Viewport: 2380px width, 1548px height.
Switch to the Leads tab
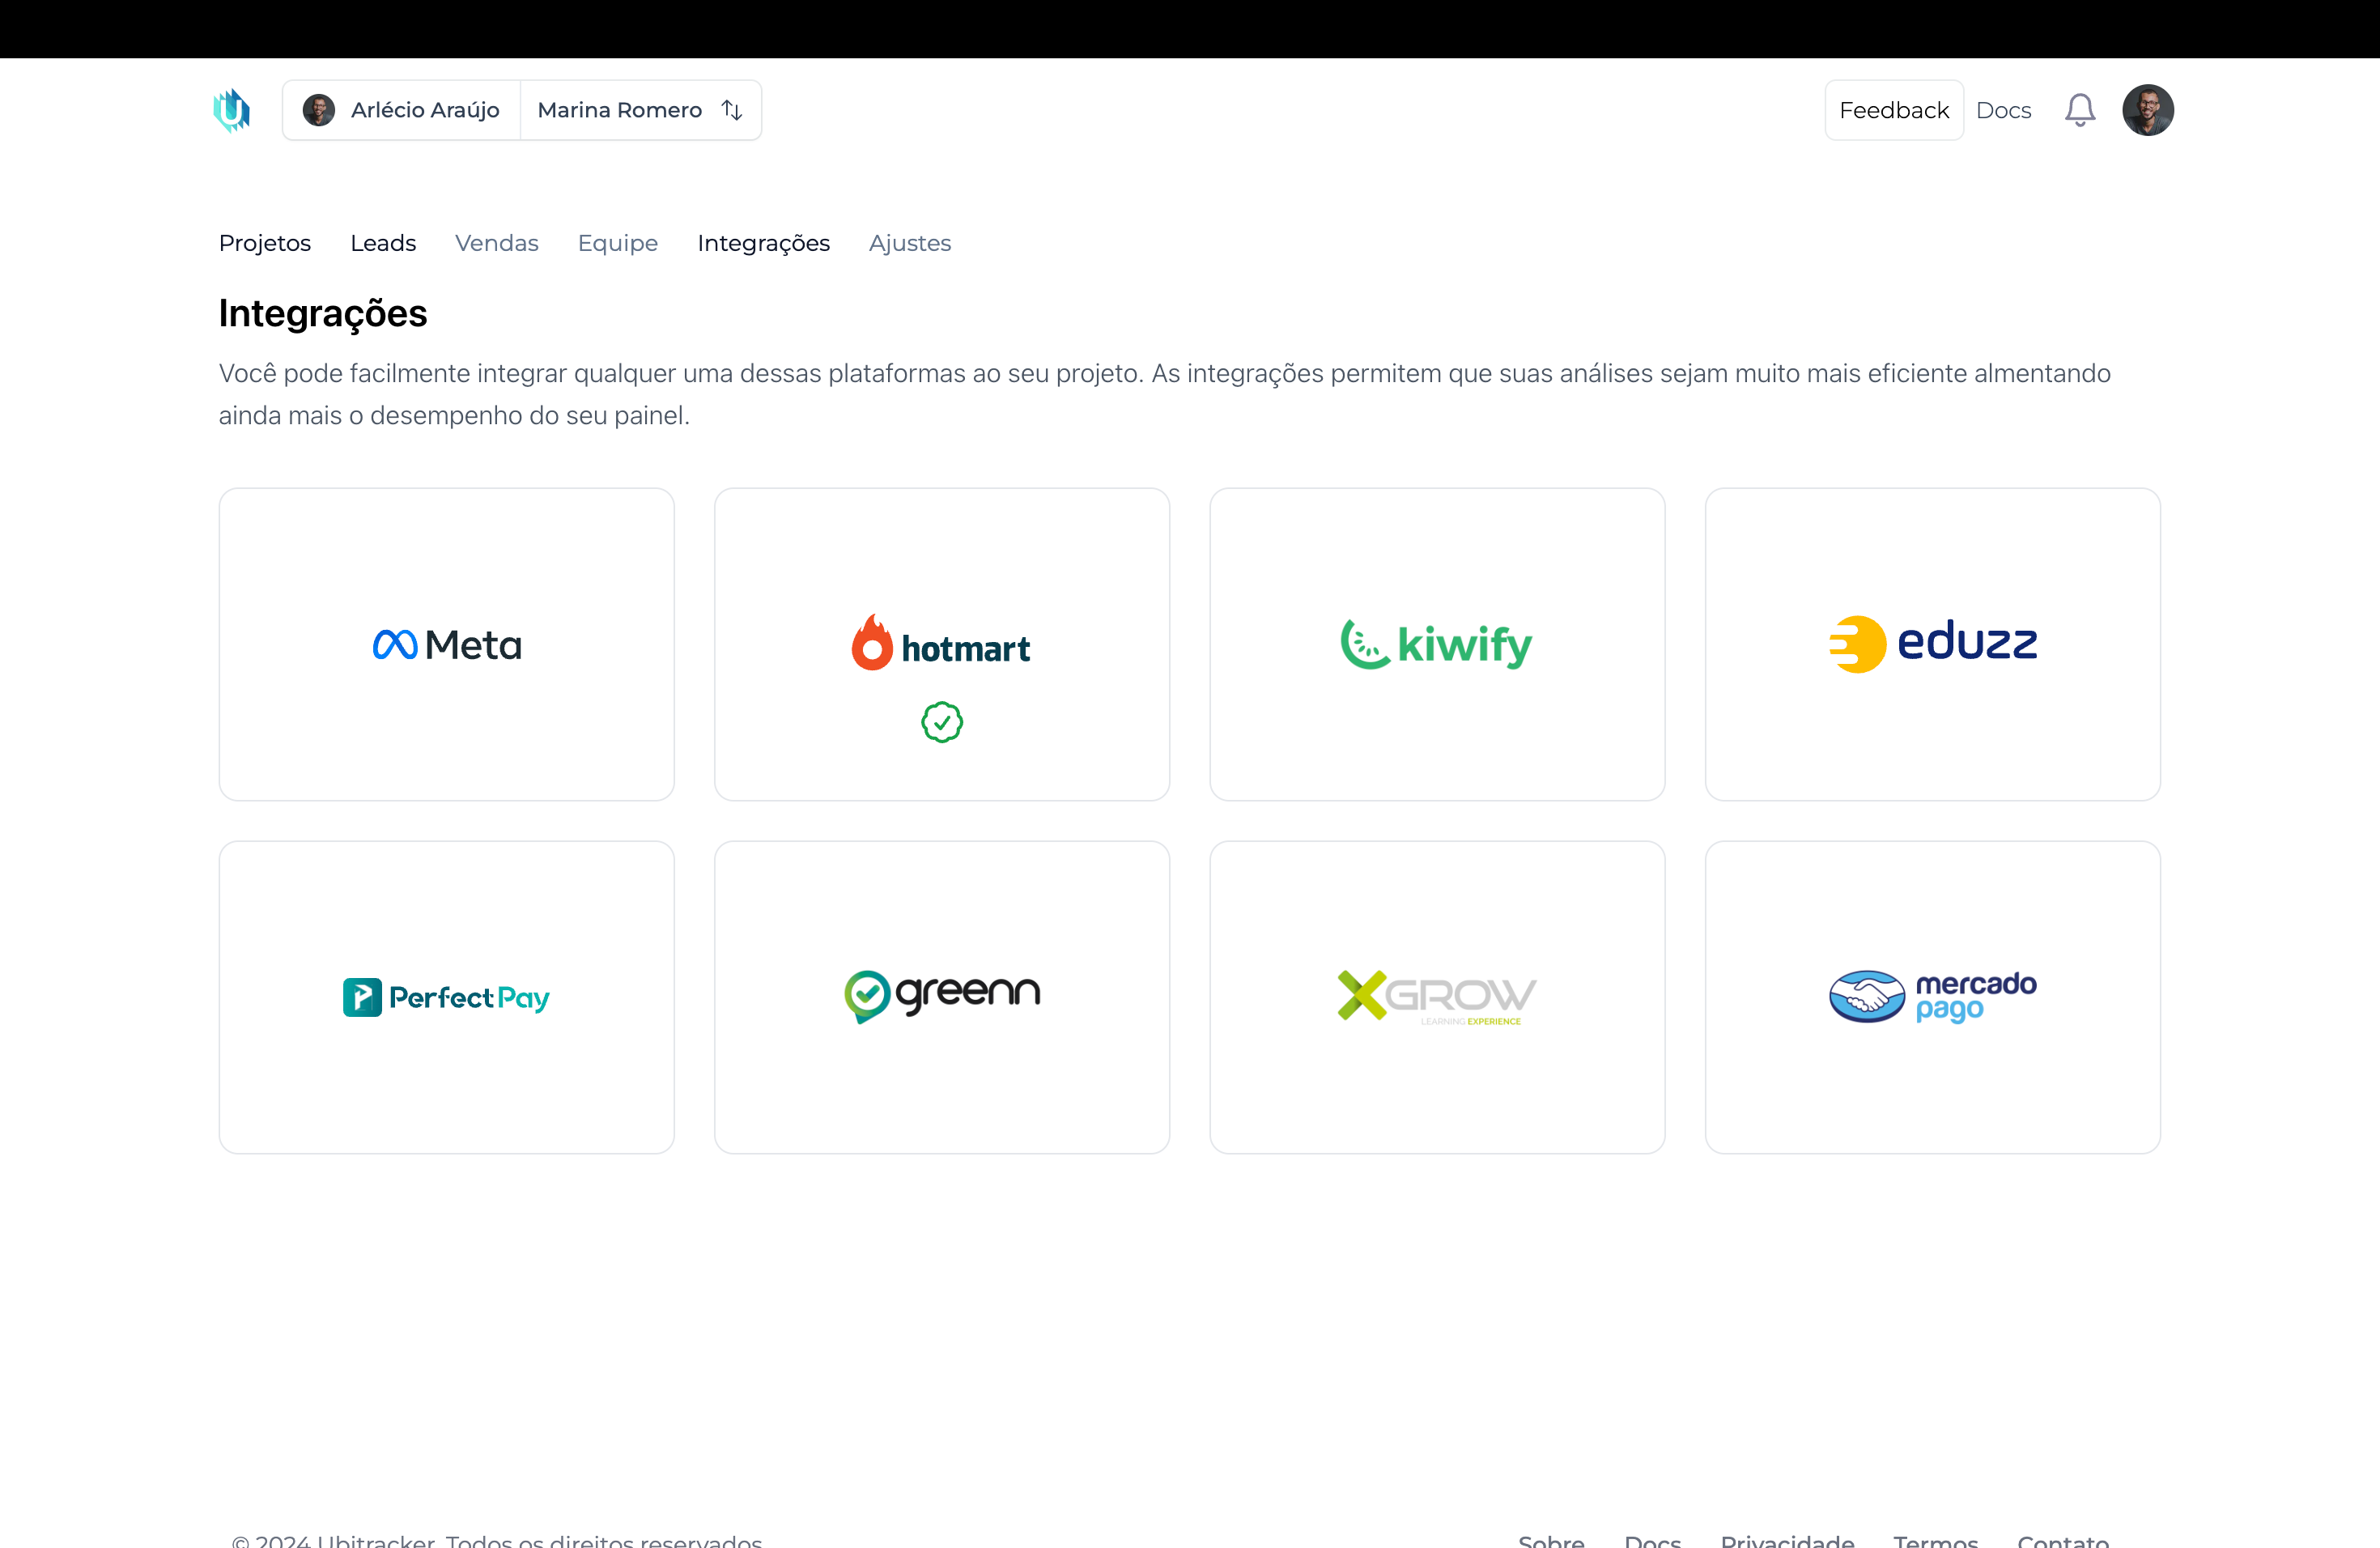(383, 243)
